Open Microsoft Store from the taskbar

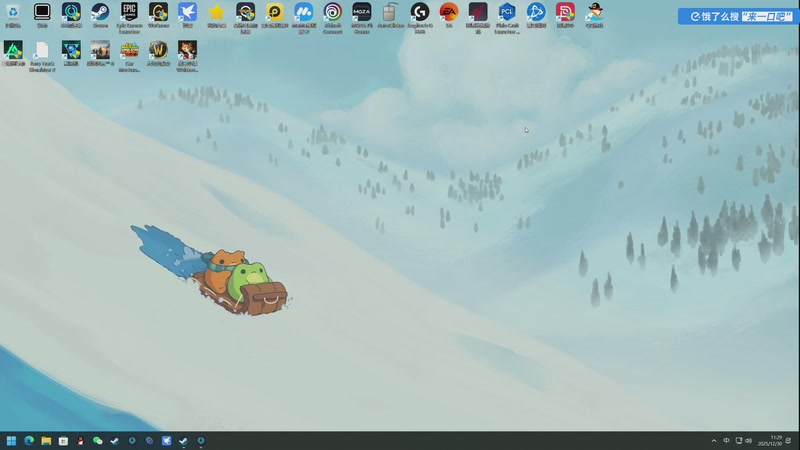click(x=63, y=440)
